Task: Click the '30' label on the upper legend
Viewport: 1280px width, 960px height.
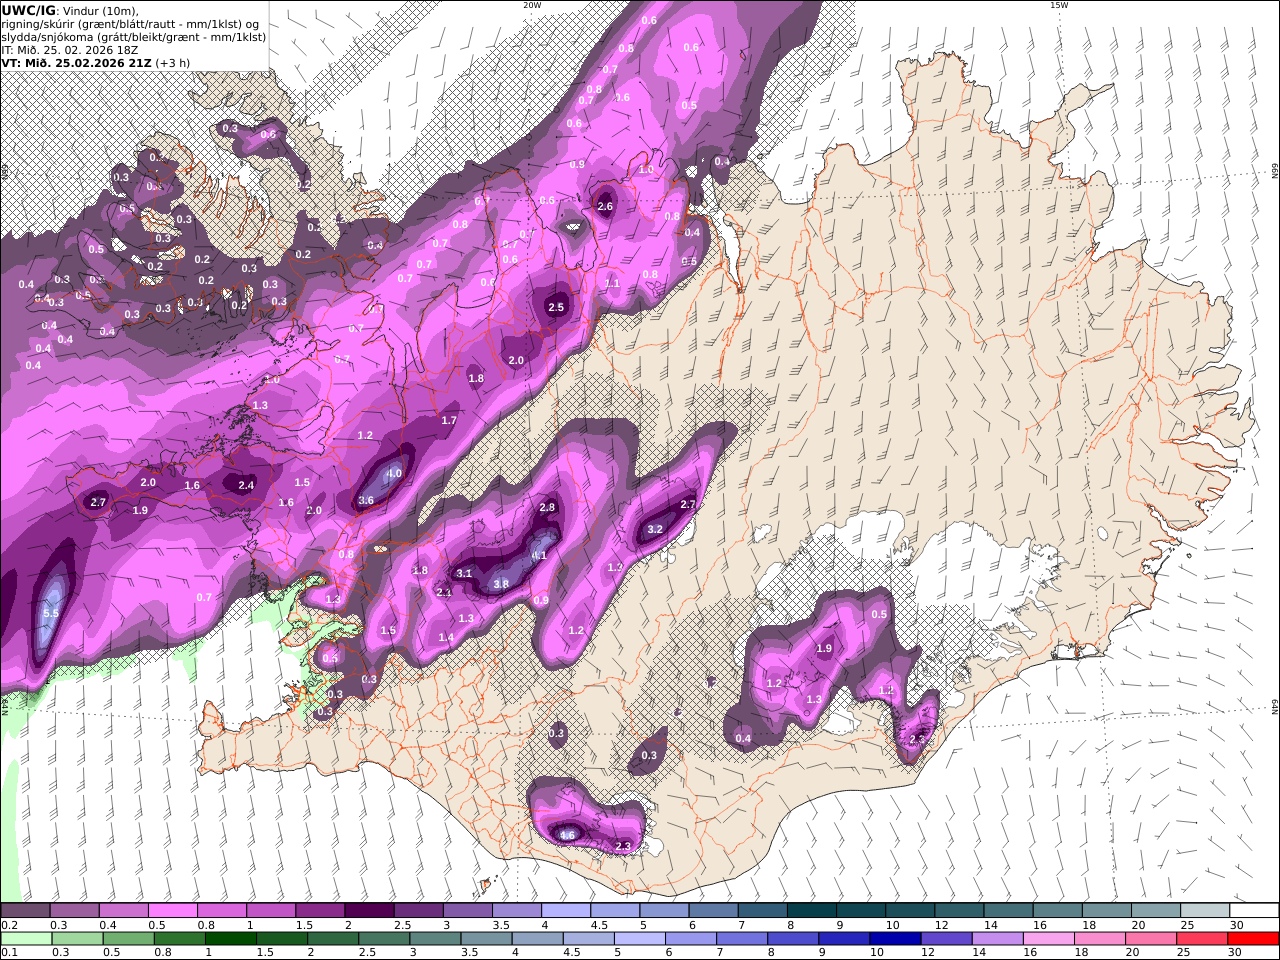Action: pyautogui.click(x=1236, y=925)
